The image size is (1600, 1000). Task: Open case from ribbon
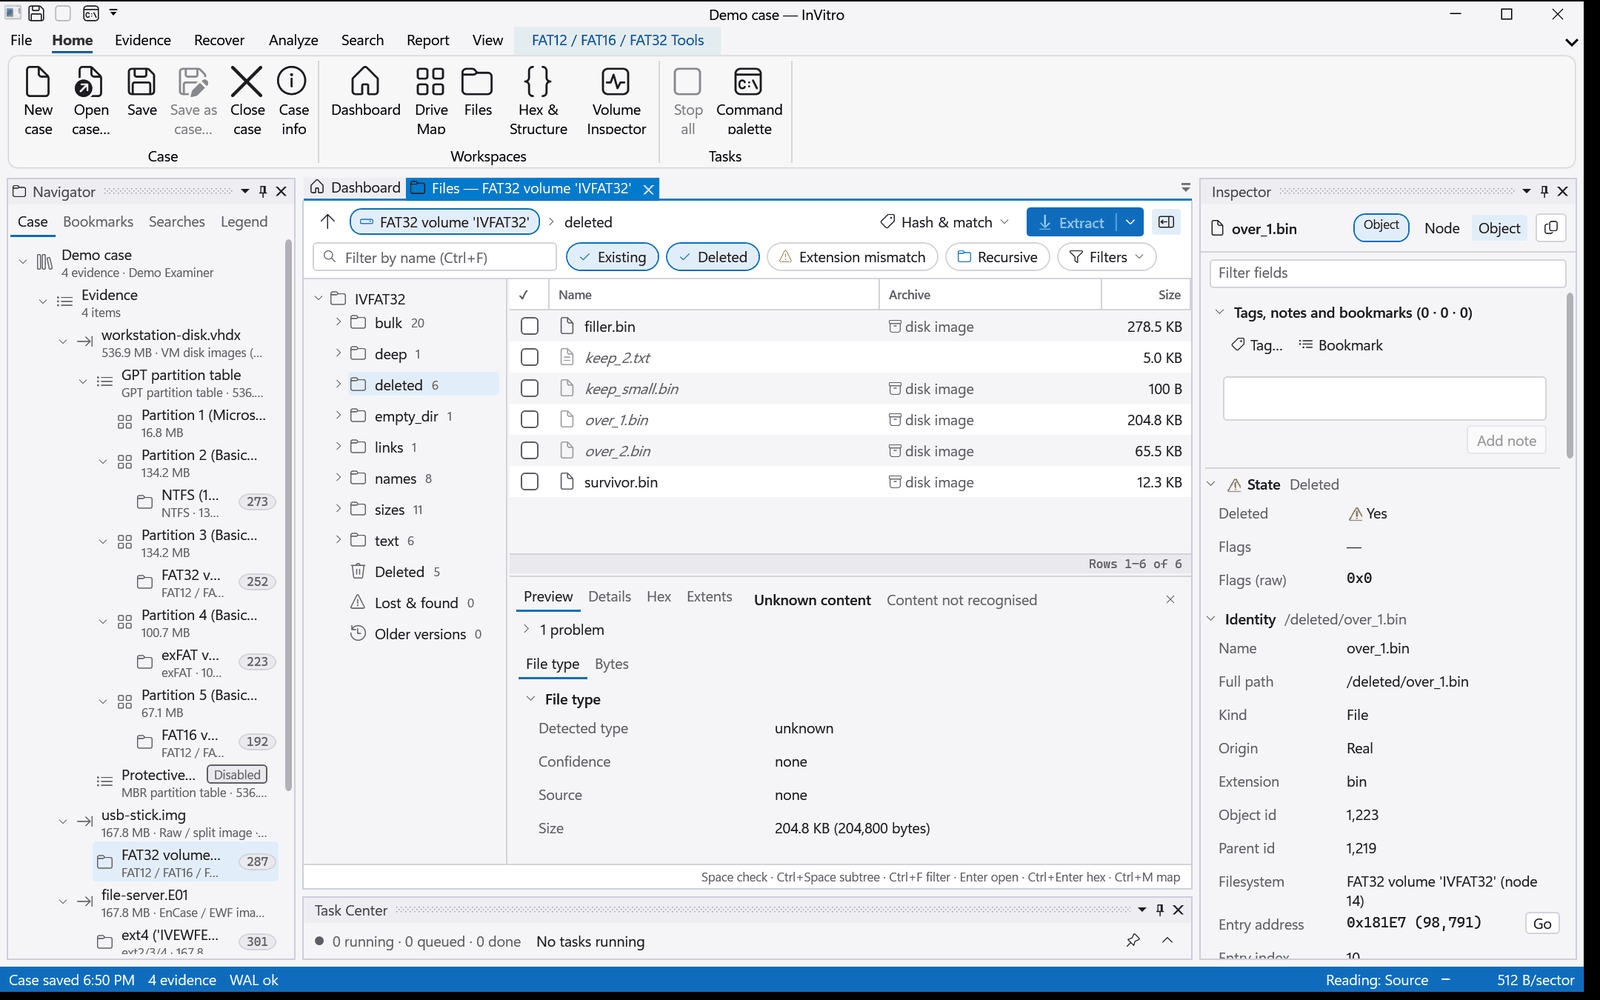pos(91,100)
